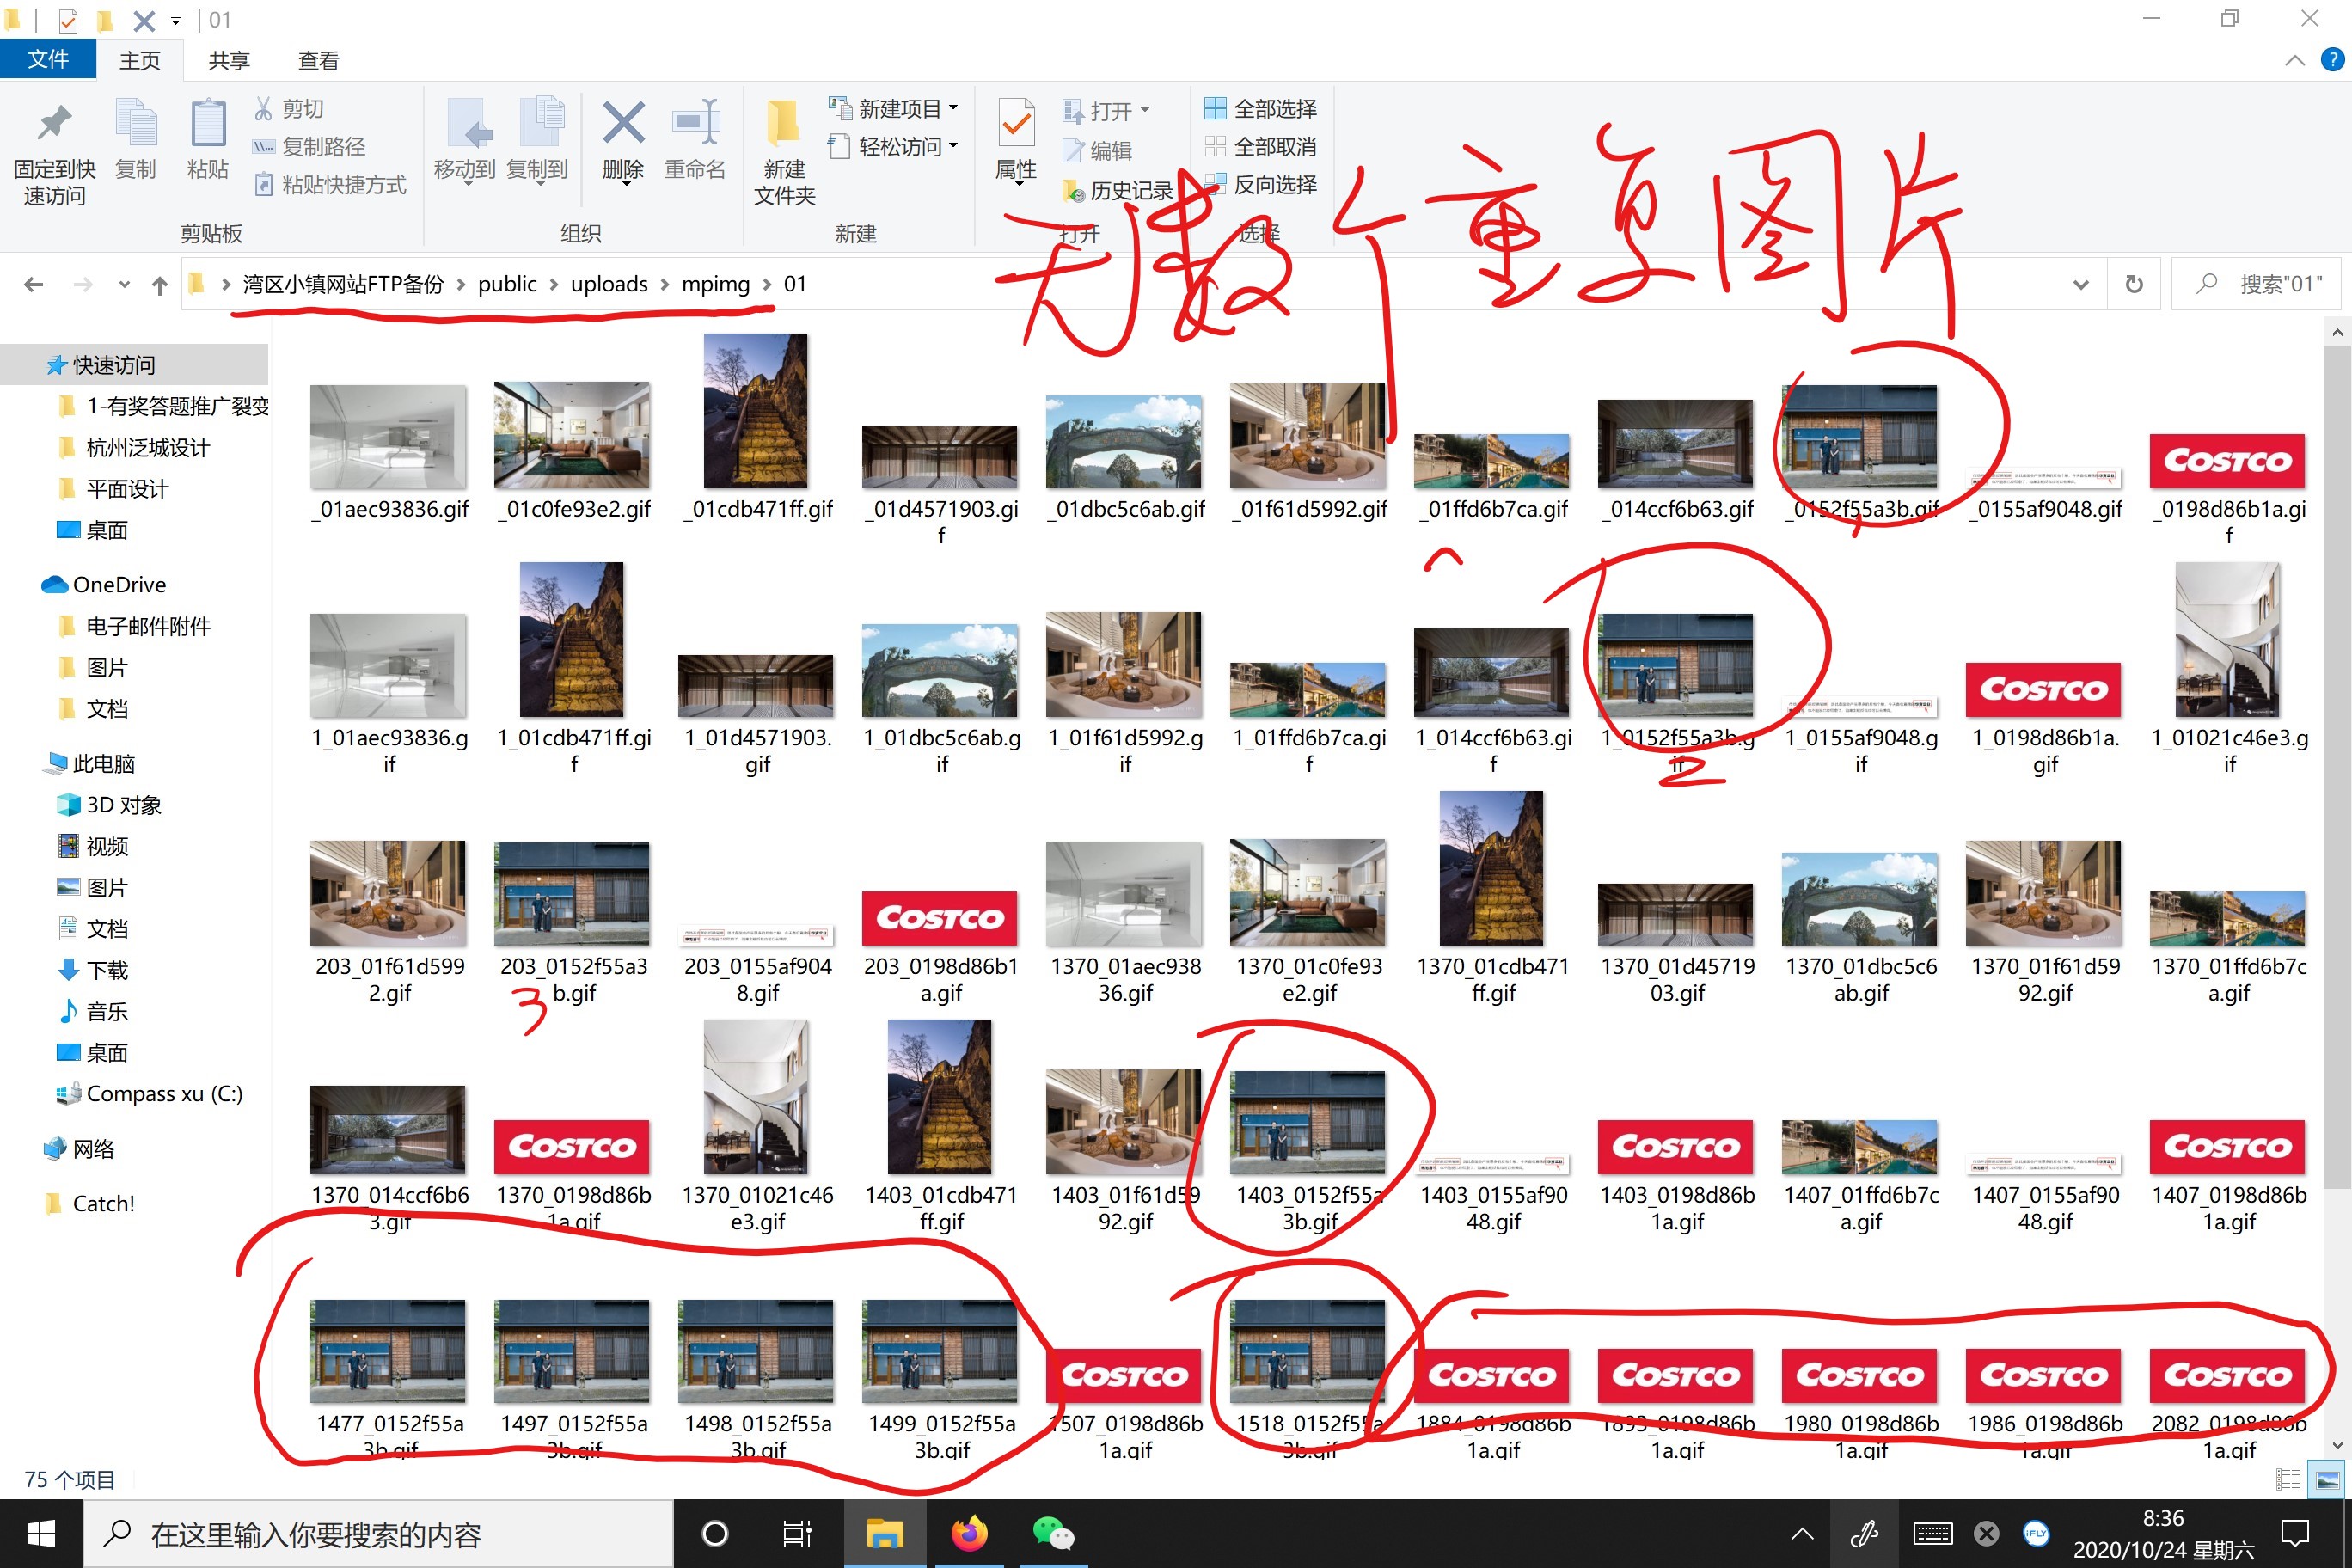This screenshot has width=2352, height=1568.
Task: Click the red Delete X icon
Action: point(622,123)
